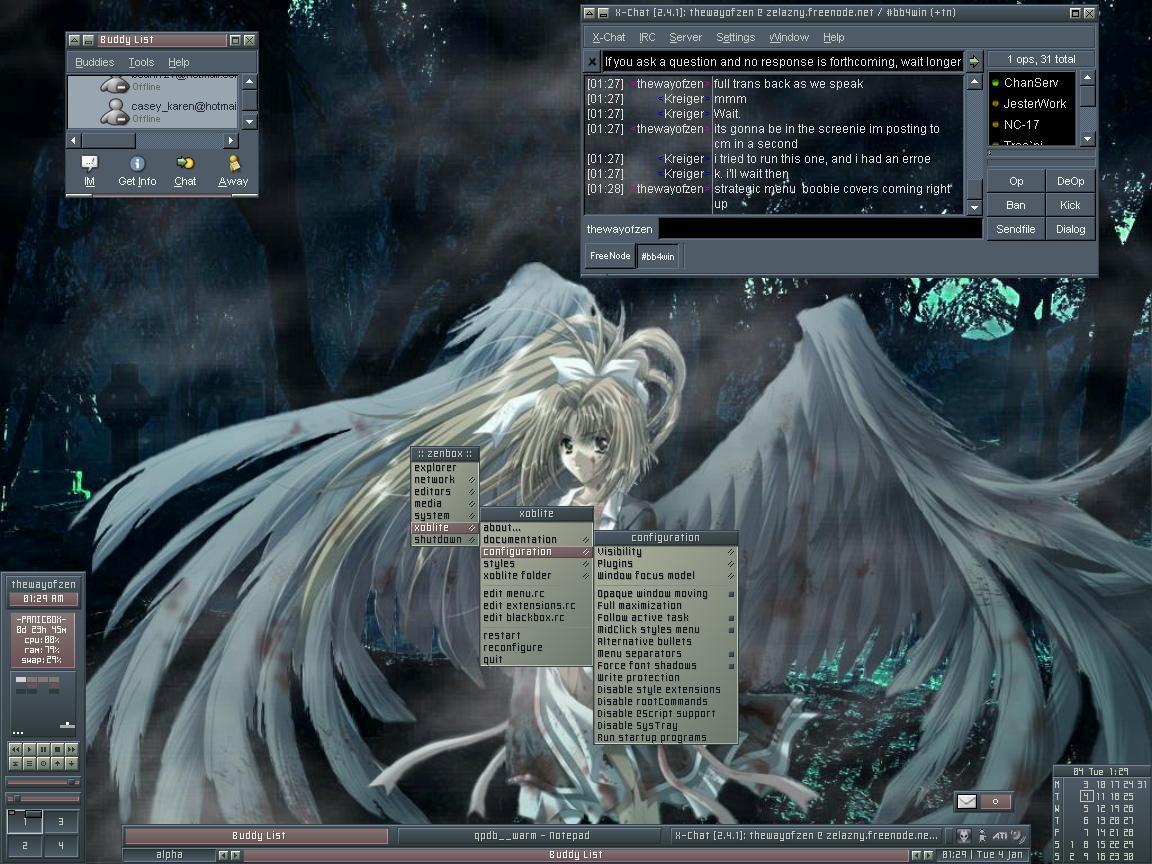Click the play button on media player

(x=29, y=749)
